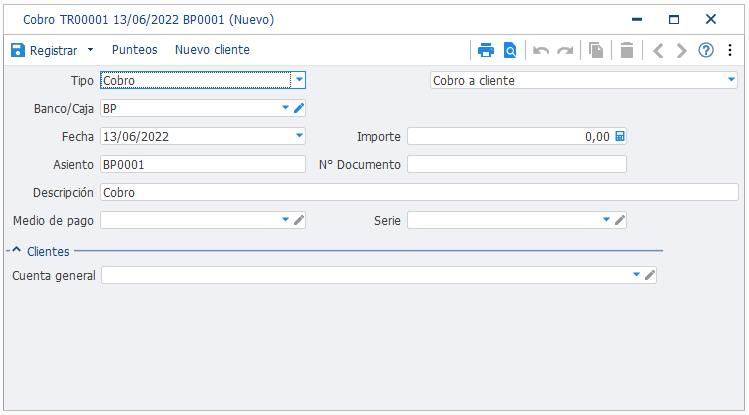749x415 pixels.
Task: Click the copy document icon
Action: (x=596, y=50)
